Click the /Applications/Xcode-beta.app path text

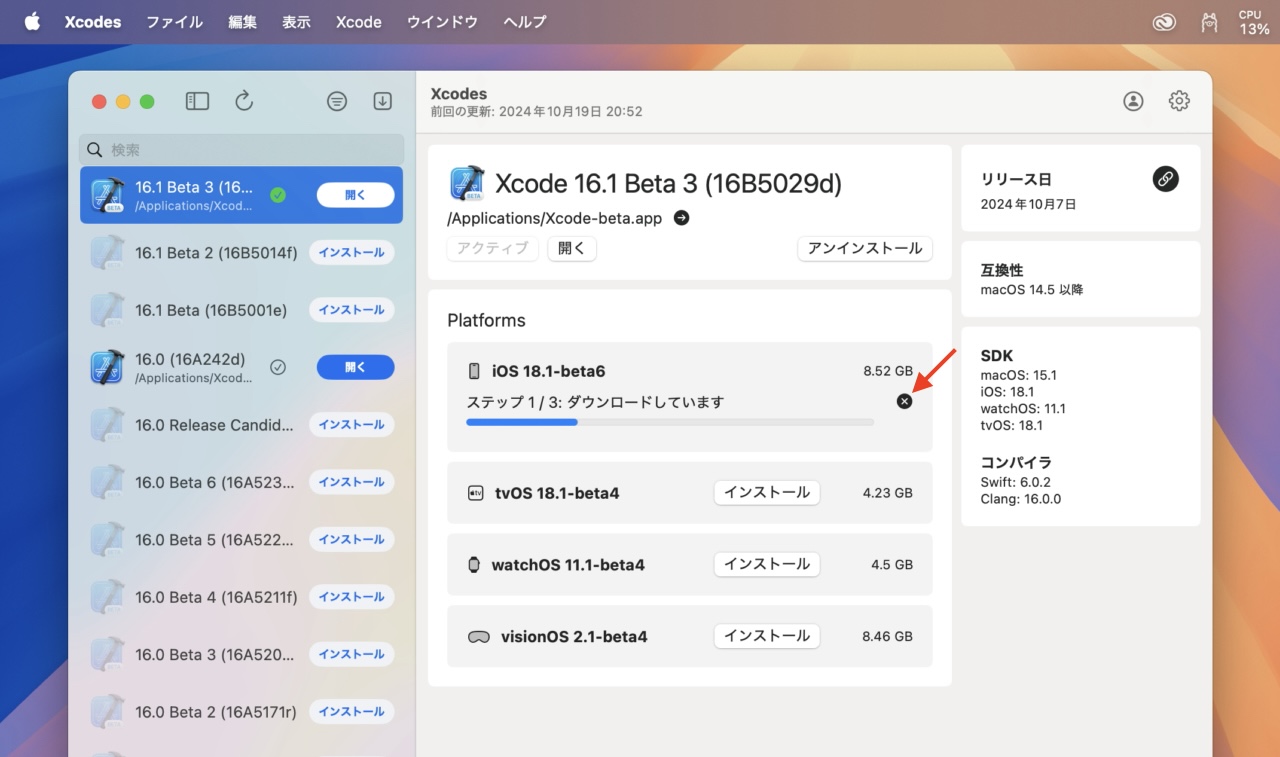click(x=554, y=218)
